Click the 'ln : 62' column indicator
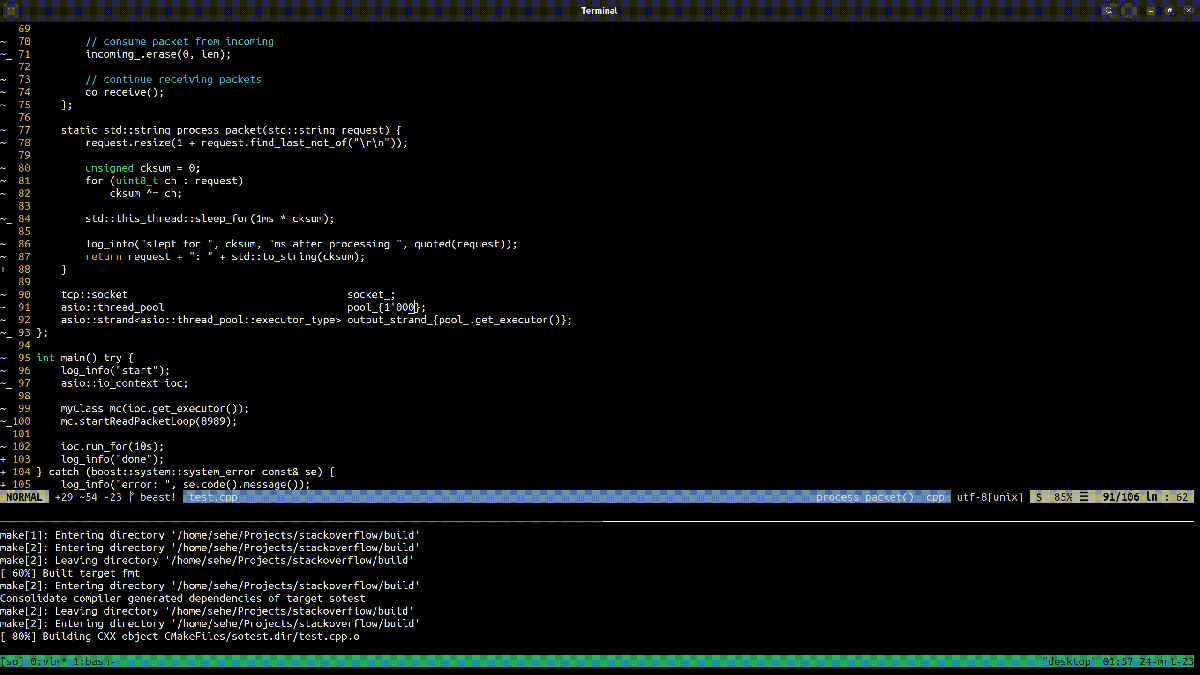Viewport: 1200px width, 675px height. pos(1168,497)
